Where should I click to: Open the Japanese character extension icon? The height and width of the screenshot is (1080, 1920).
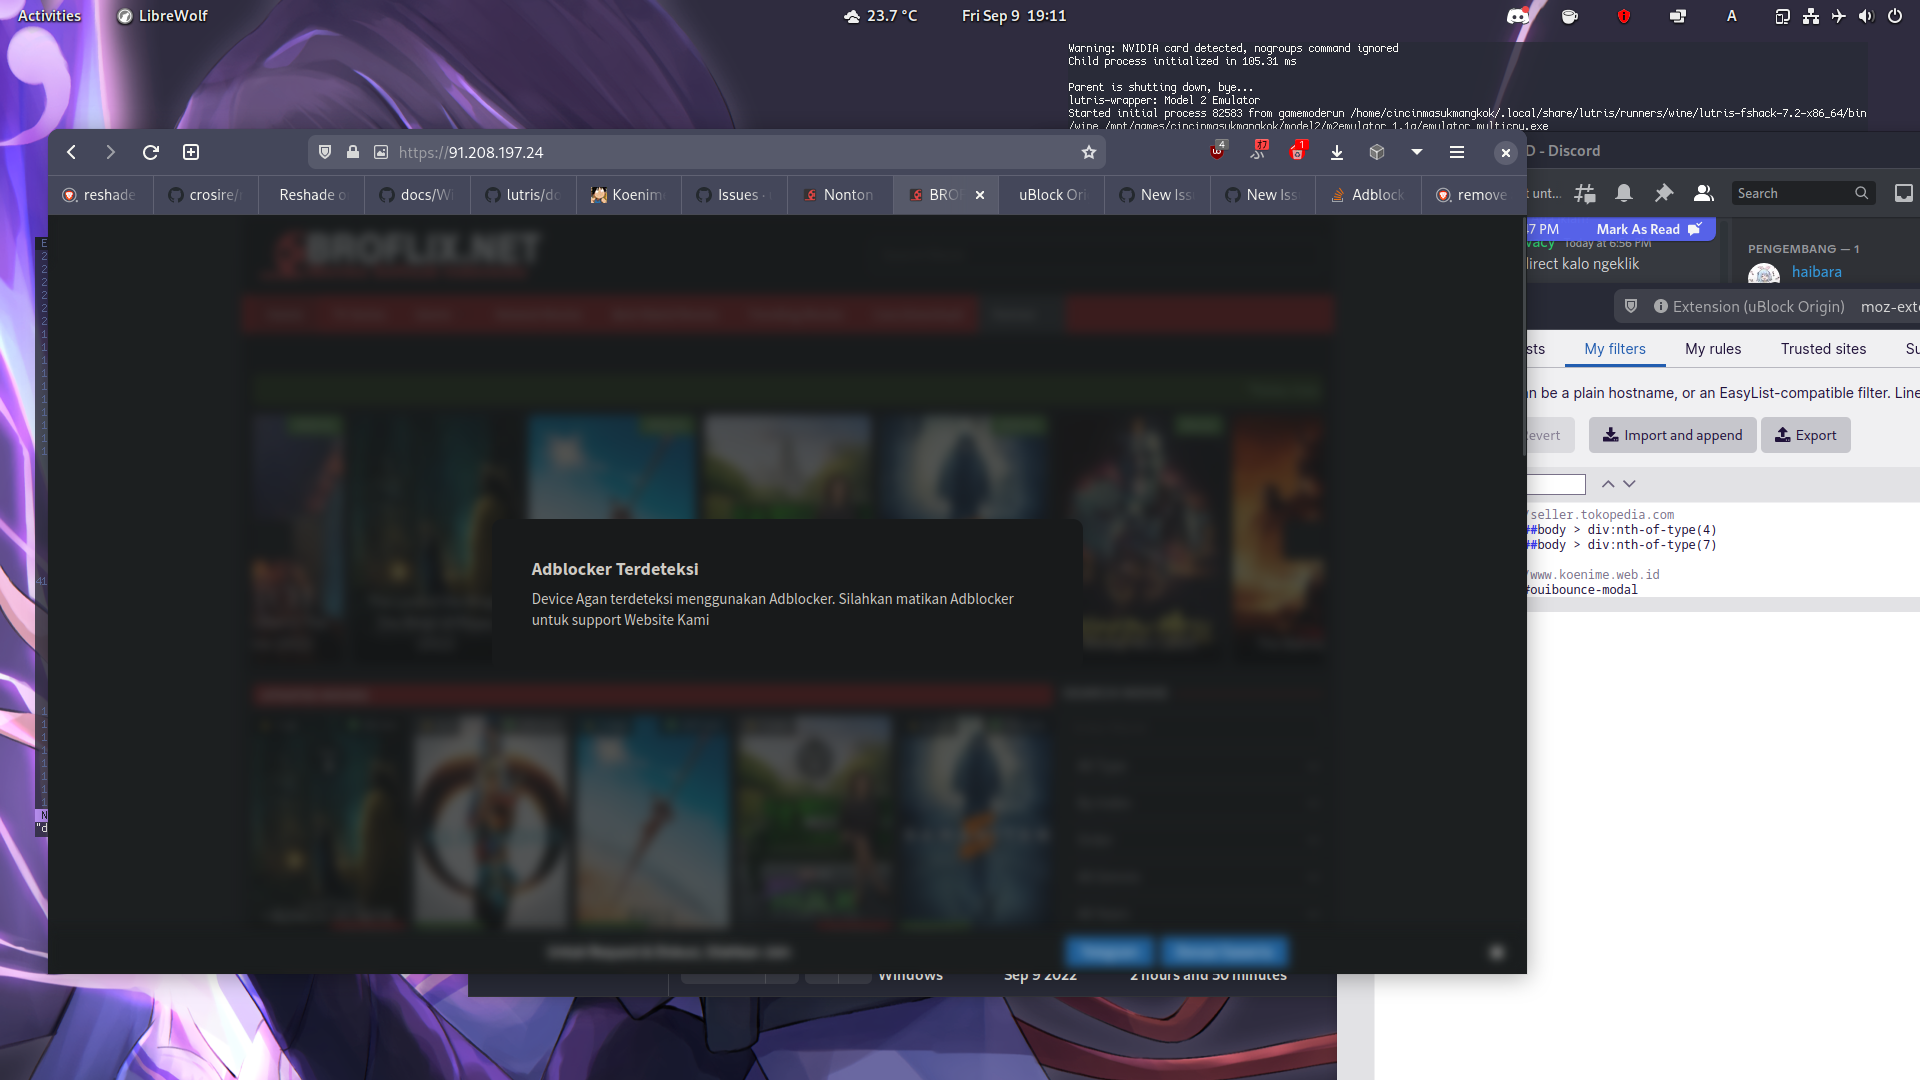point(1257,151)
